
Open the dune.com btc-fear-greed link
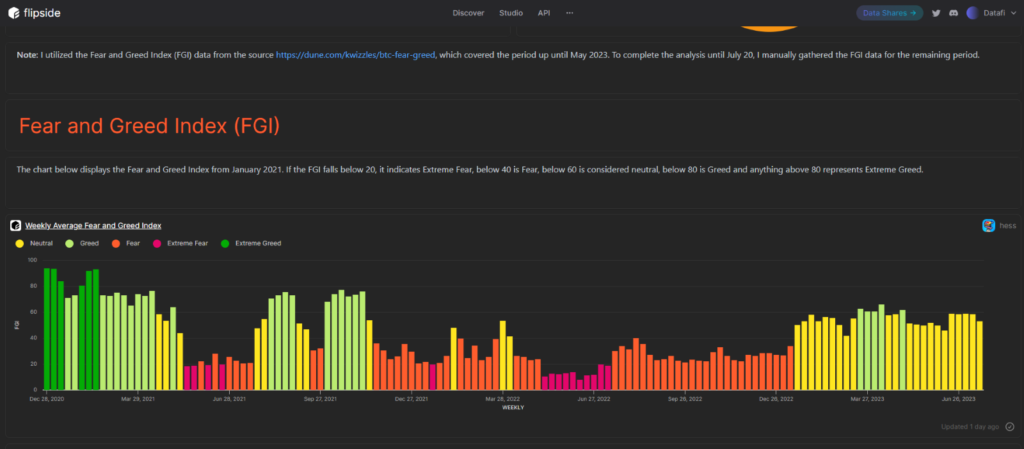click(357, 54)
